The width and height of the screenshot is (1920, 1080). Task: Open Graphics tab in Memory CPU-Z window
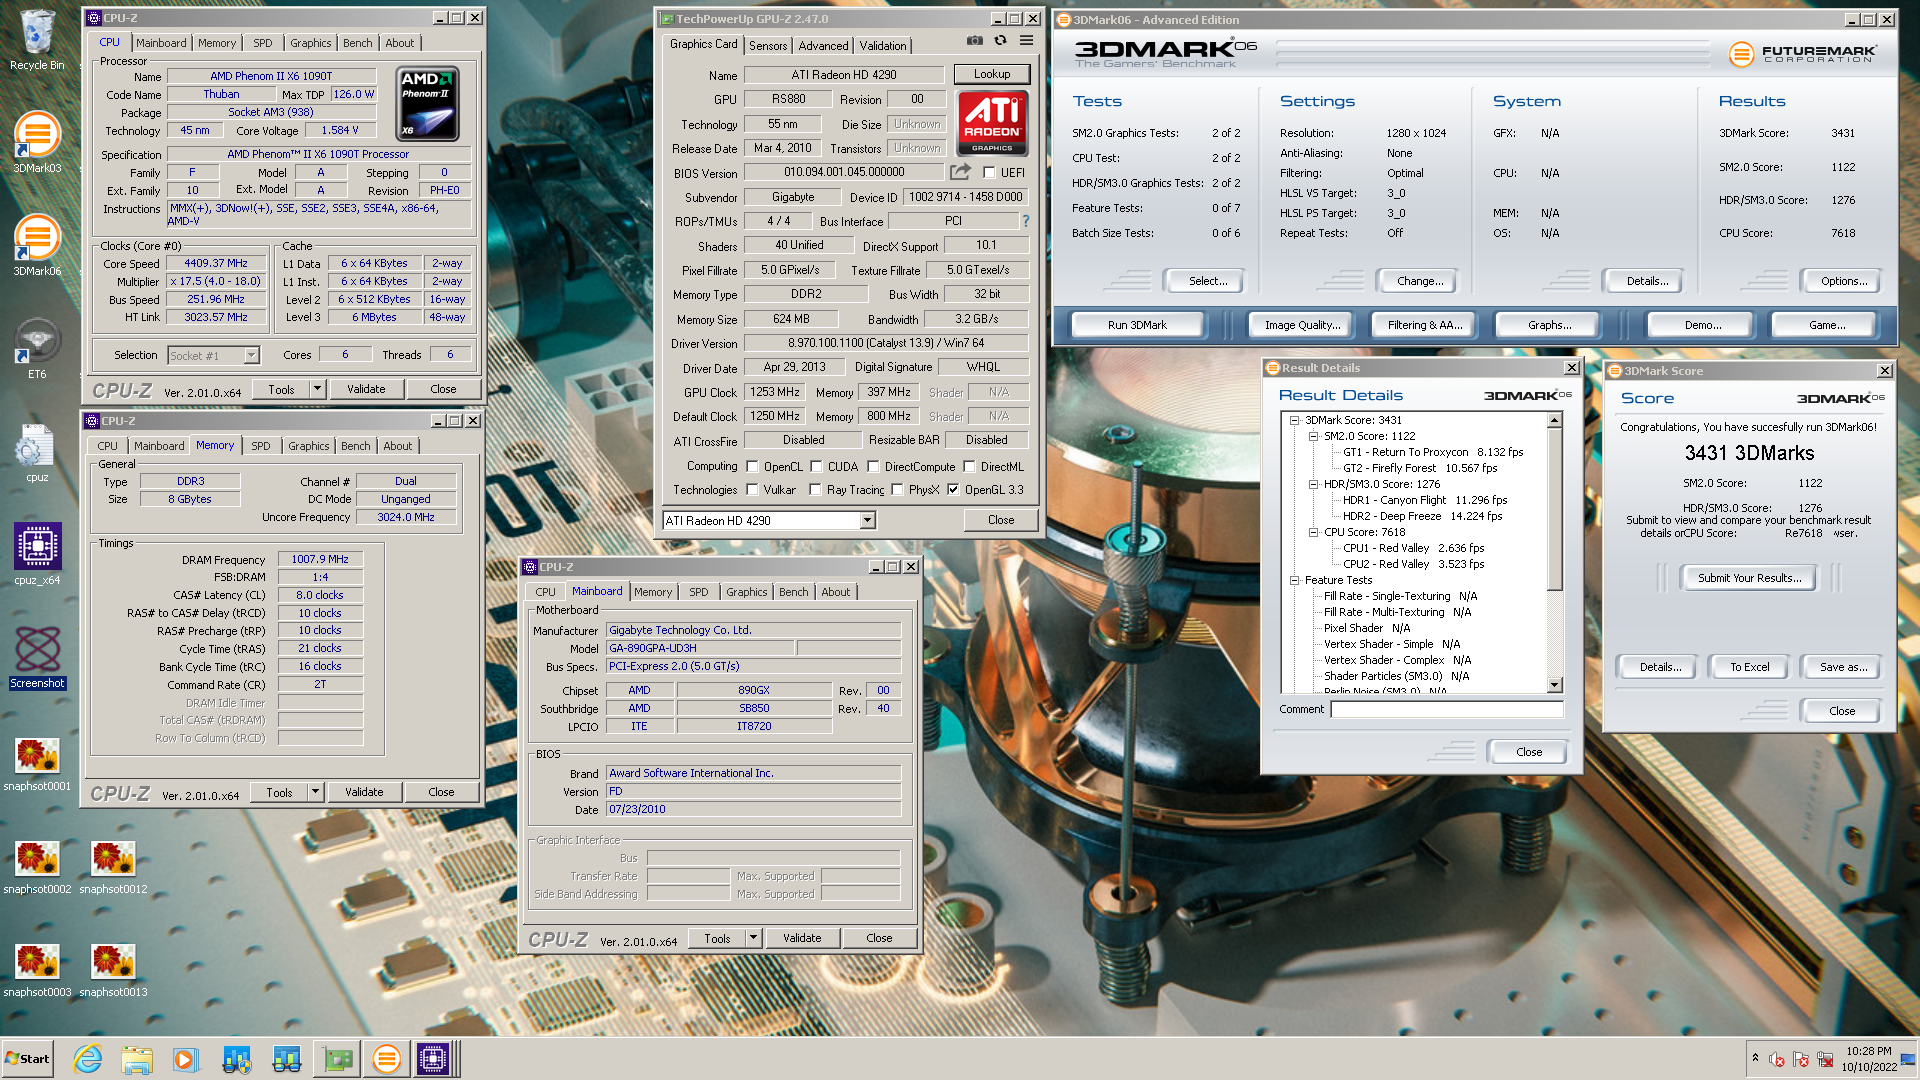(308, 446)
